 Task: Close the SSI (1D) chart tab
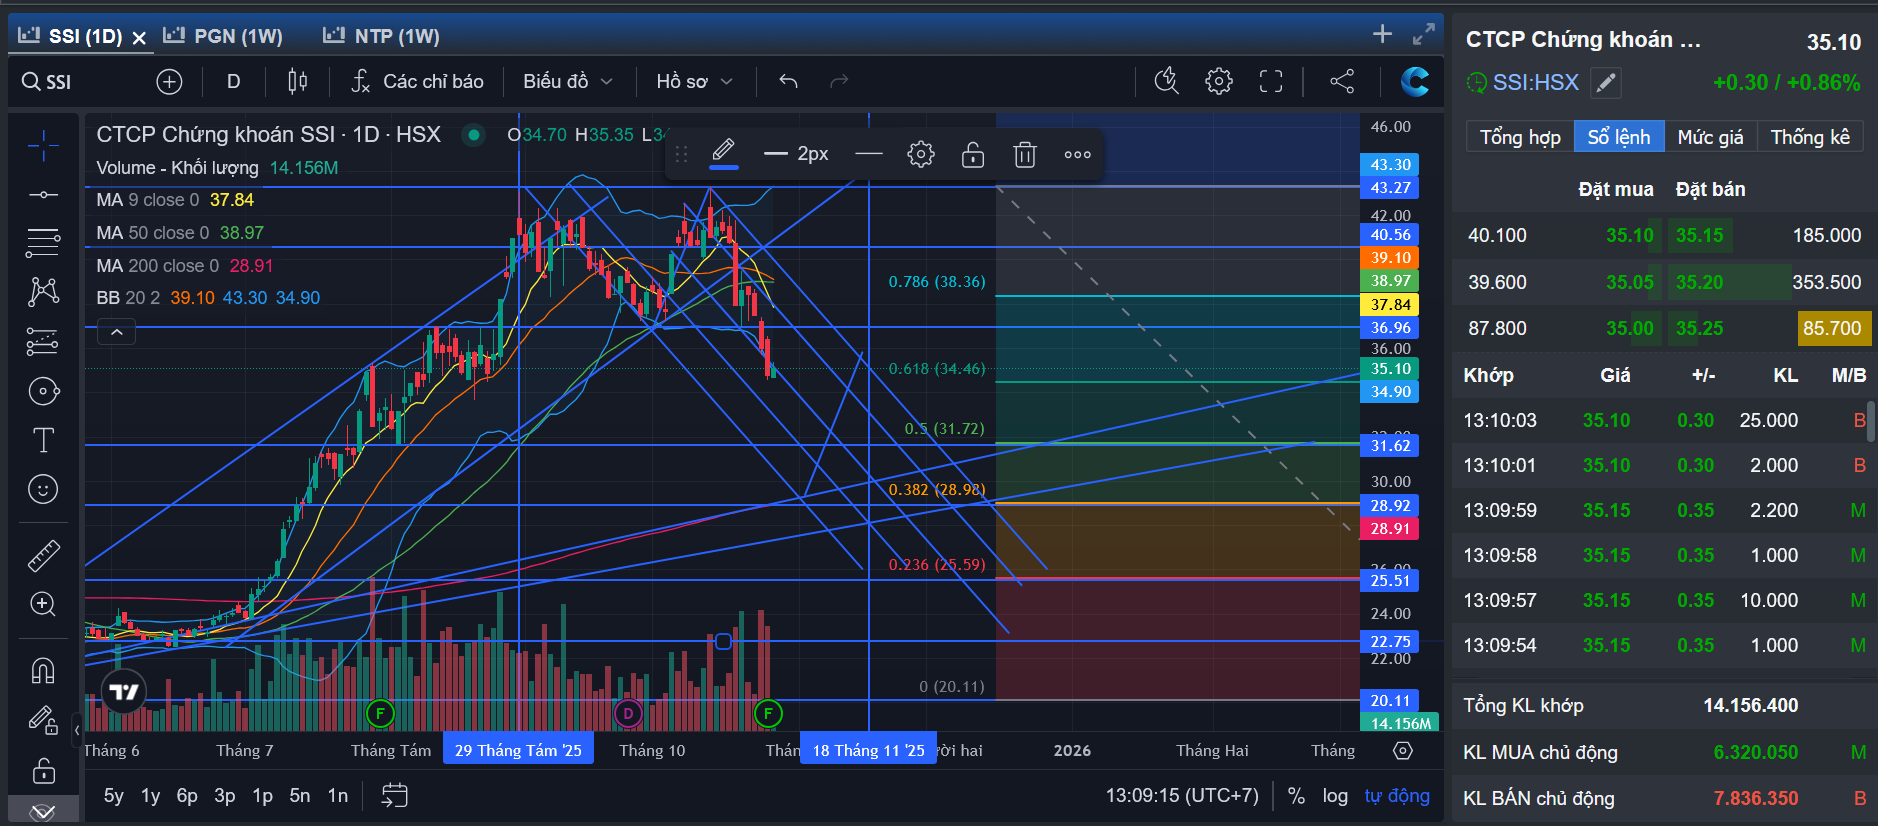point(139,38)
